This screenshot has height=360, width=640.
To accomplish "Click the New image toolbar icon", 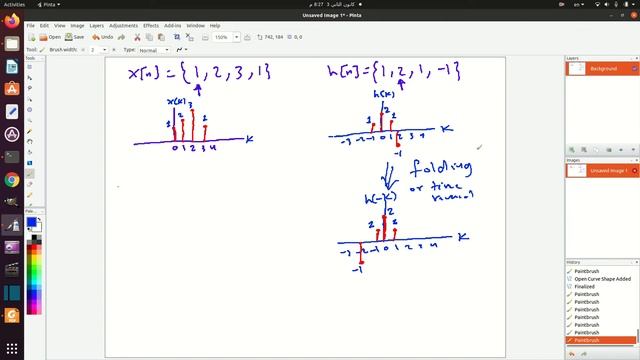I will click(x=31, y=37).
